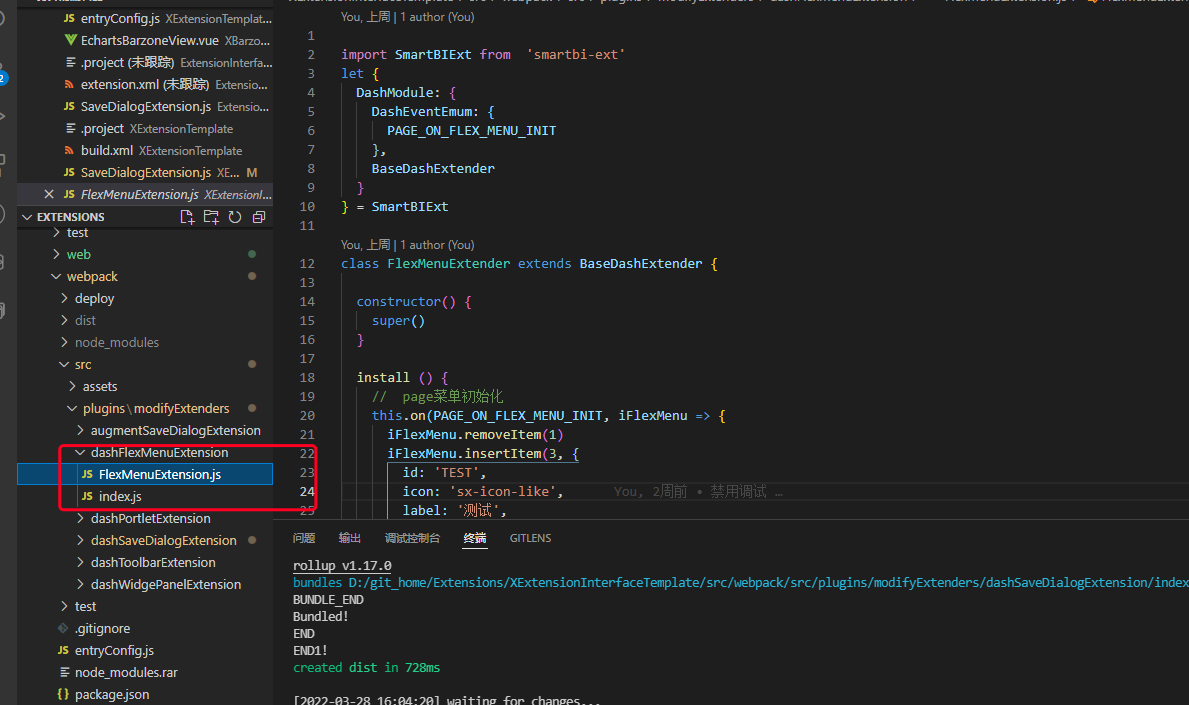Click the 'smartbi-ext' import string in code
This screenshot has width=1189, height=705.
576,55
